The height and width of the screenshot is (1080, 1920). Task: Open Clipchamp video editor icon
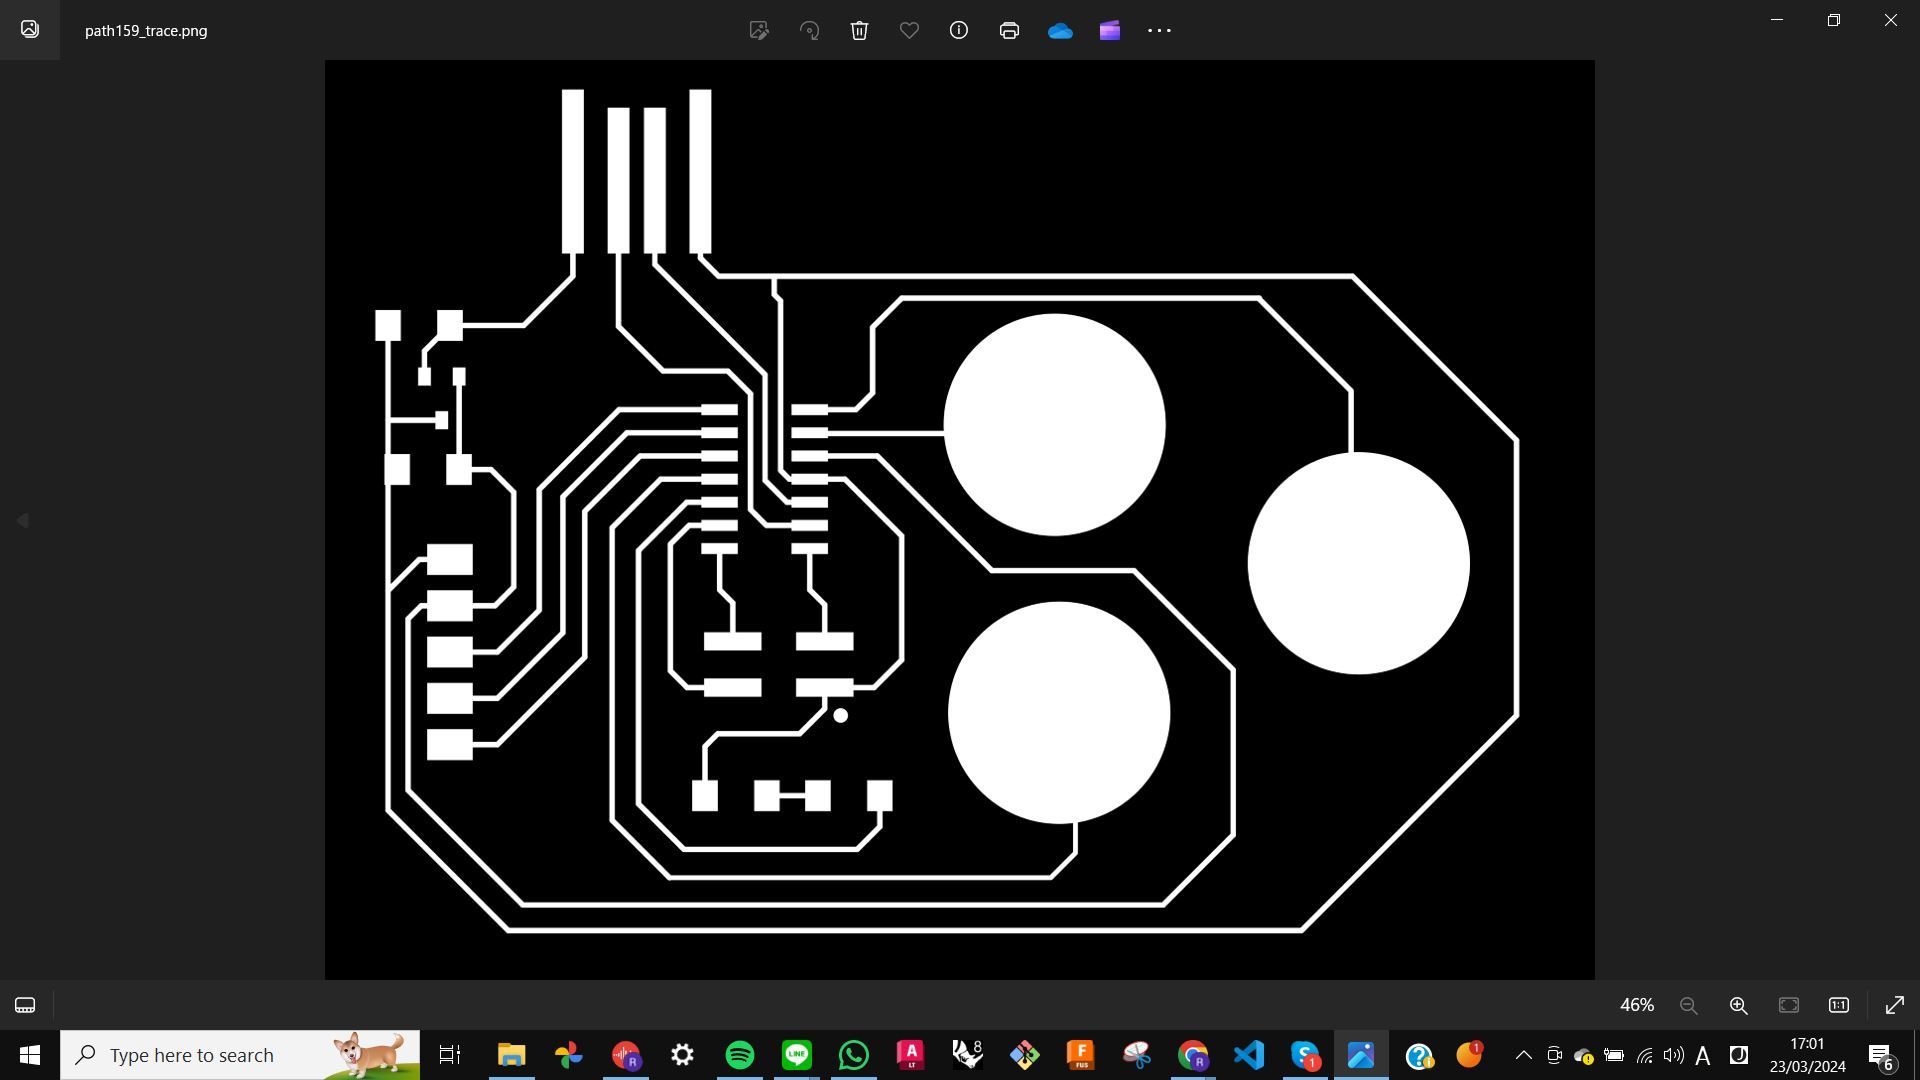1110,30
